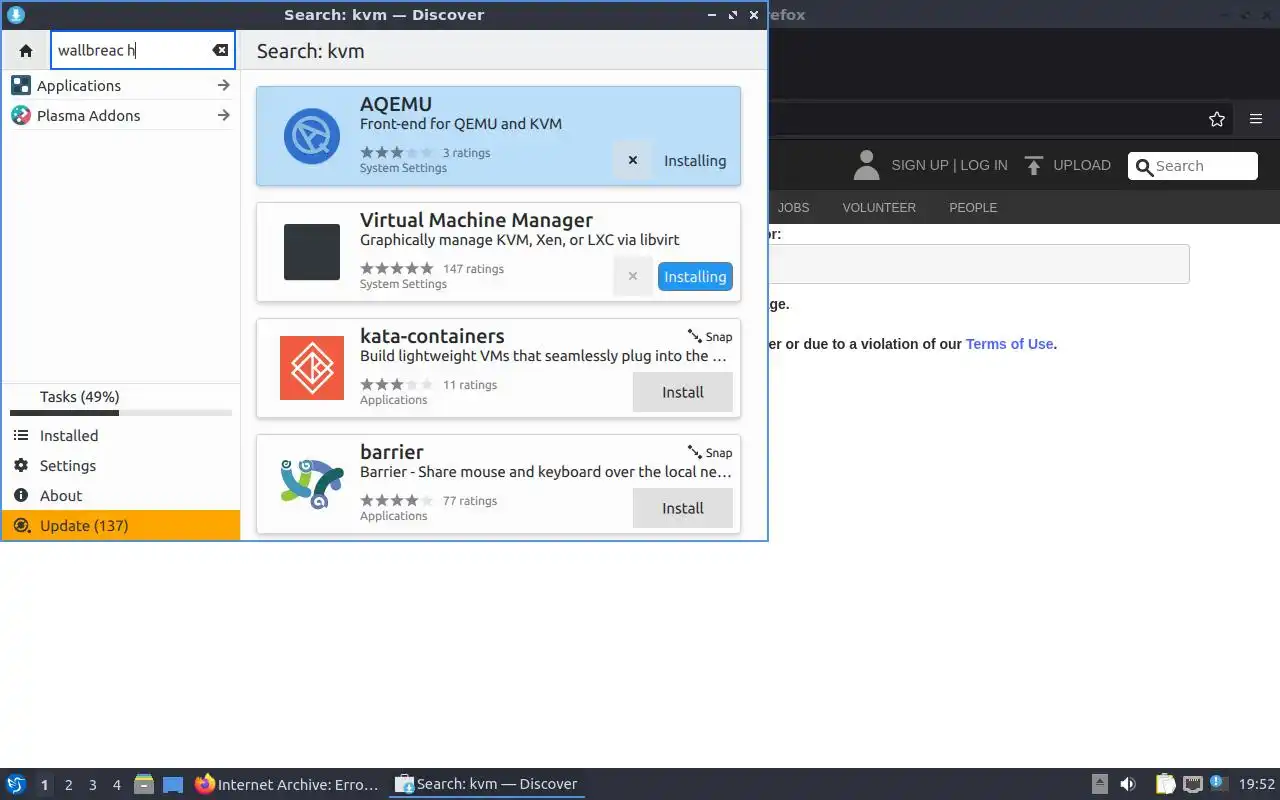The width and height of the screenshot is (1280, 800).
Task: Click the user avatar icon on Internet Archive
Action: [866, 165]
